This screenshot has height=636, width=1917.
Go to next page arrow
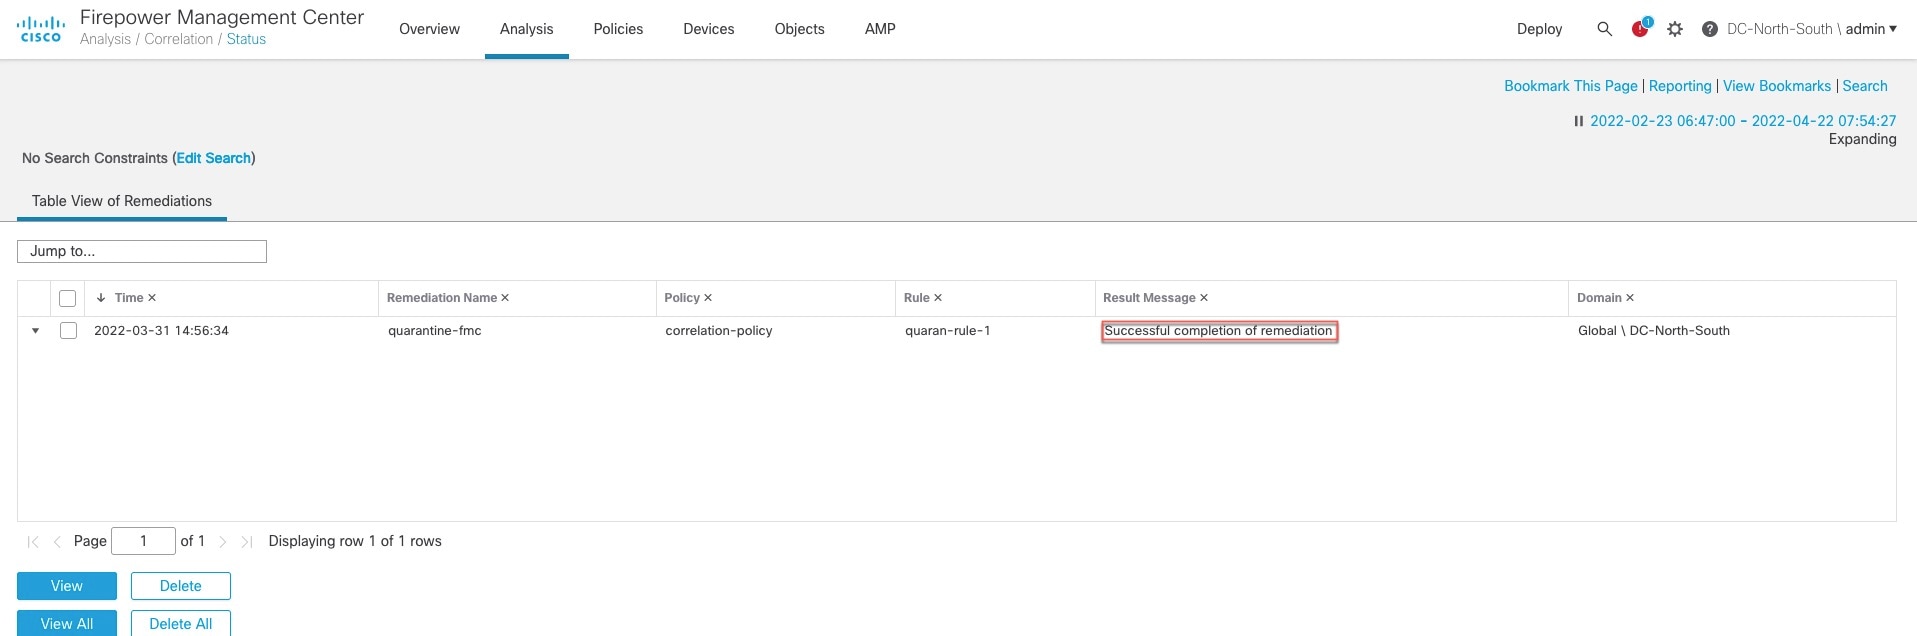point(222,541)
